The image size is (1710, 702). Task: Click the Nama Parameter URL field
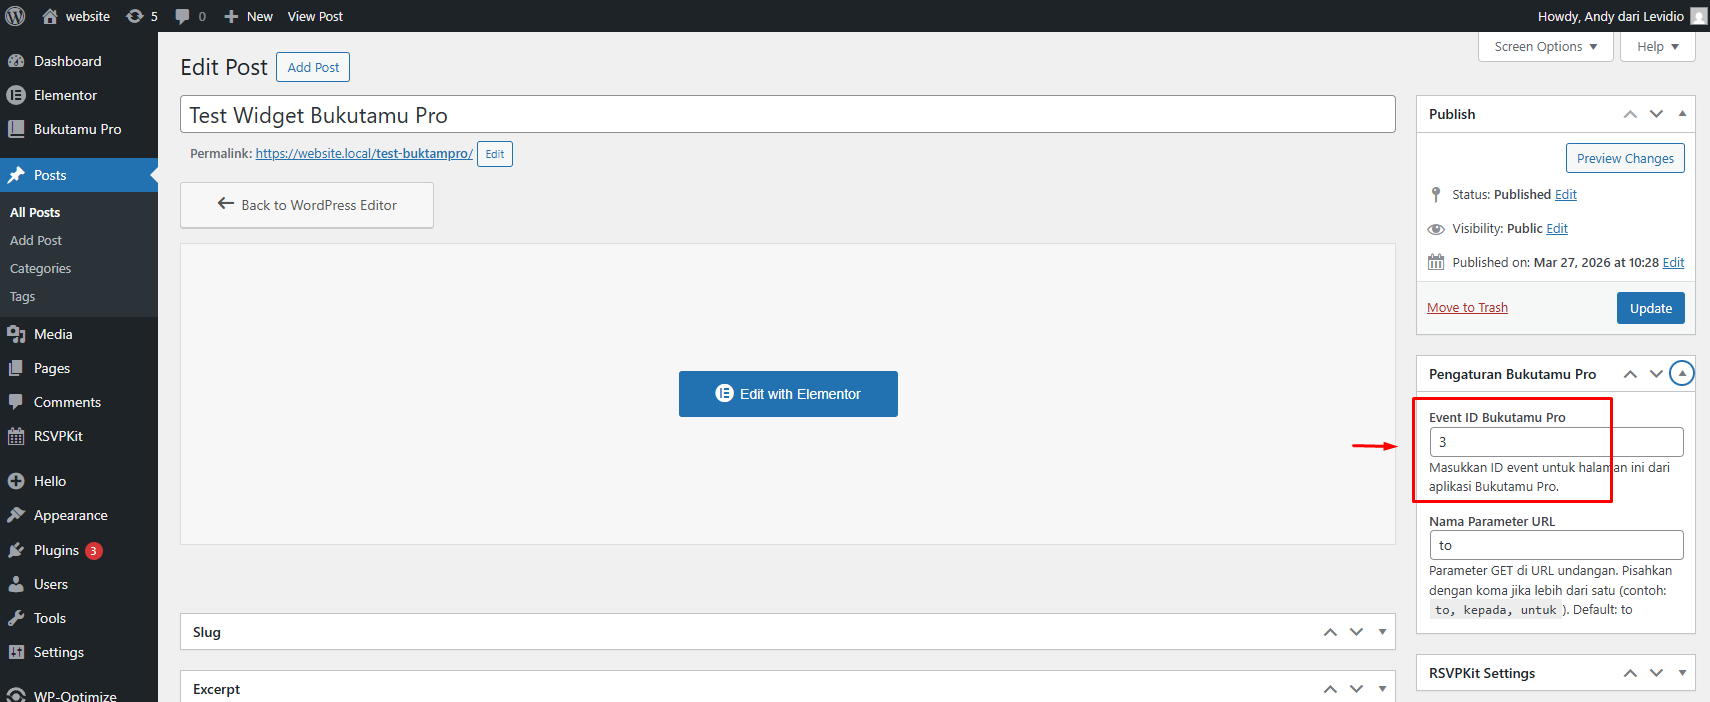(x=1556, y=545)
